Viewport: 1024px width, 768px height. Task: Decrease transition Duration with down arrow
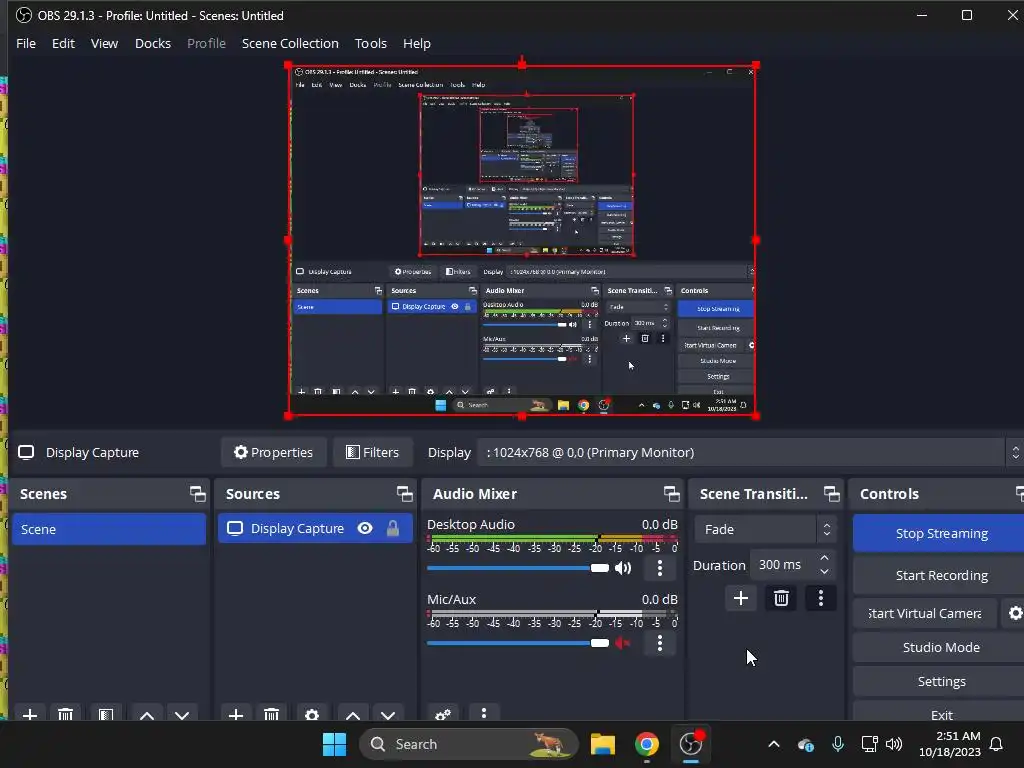824,572
